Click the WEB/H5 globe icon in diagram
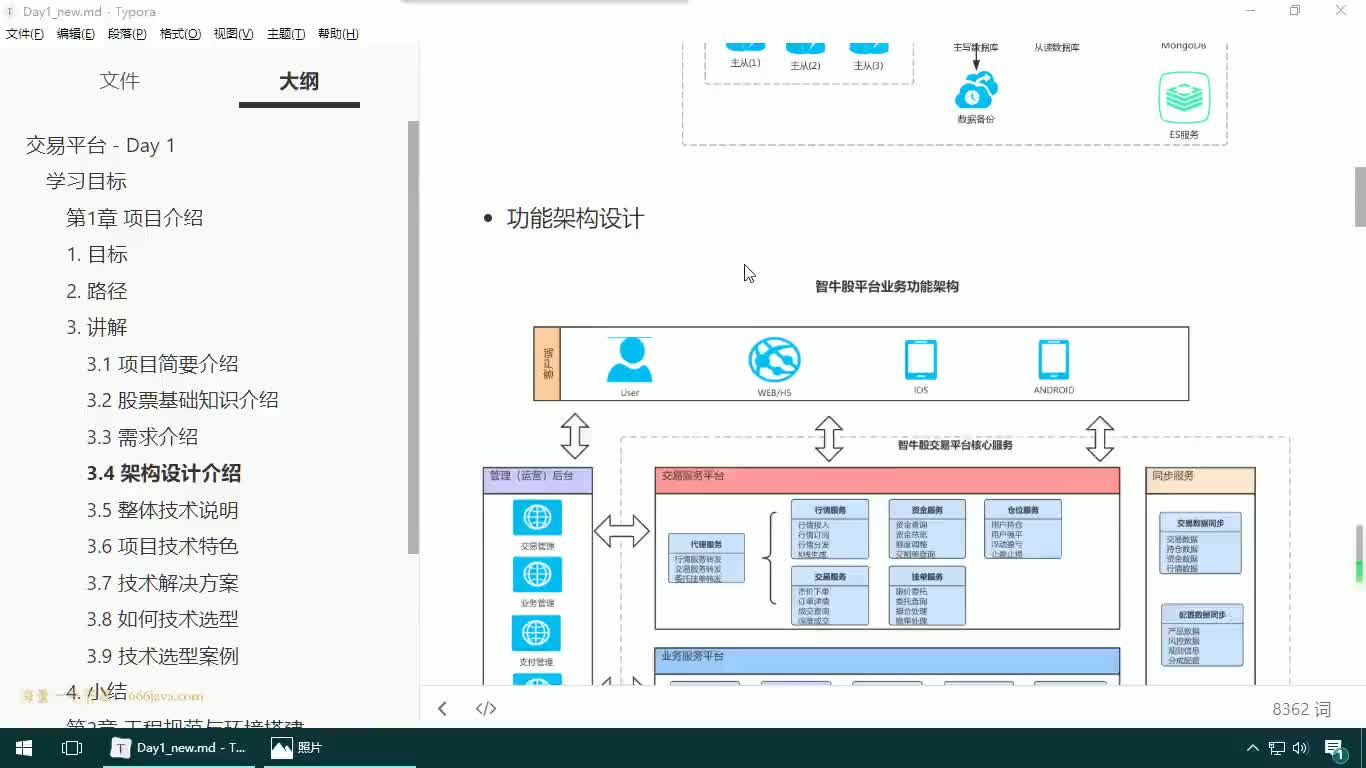The image size is (1366, 768). [774, 360]
